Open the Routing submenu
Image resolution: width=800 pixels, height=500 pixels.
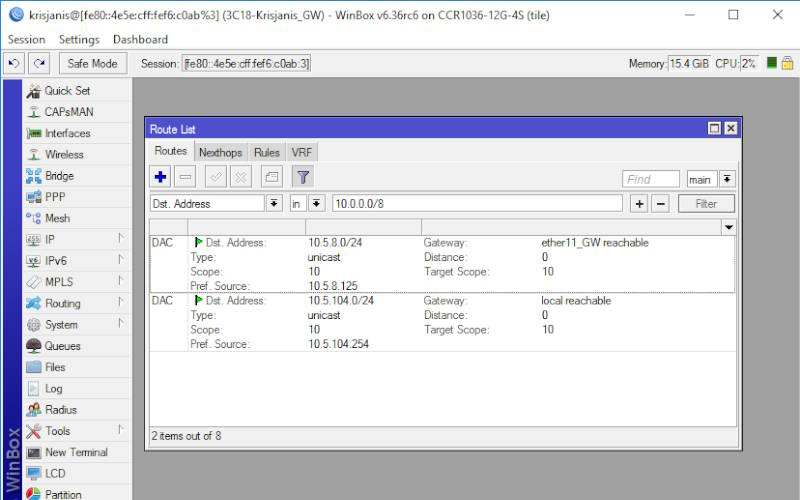point(78,304)
